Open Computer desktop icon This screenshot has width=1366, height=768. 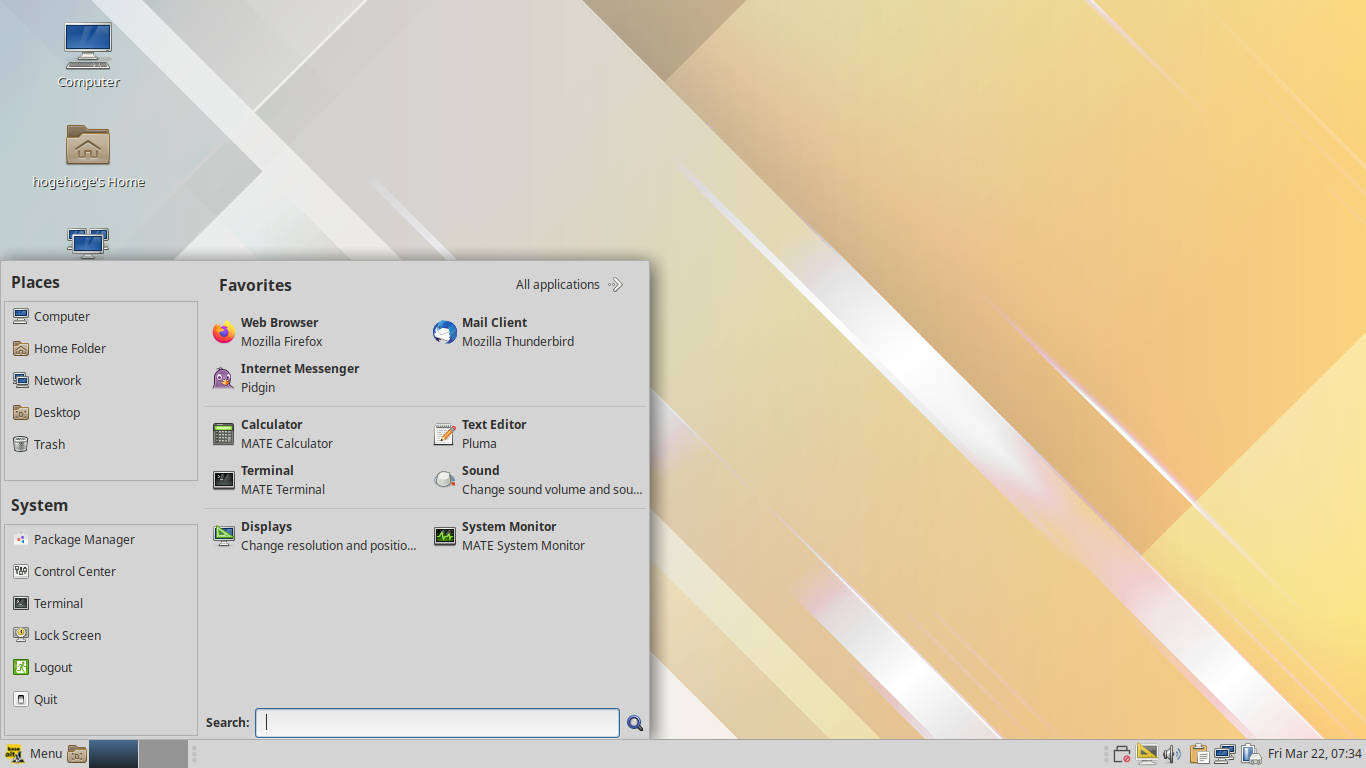(x=88, y=56)
